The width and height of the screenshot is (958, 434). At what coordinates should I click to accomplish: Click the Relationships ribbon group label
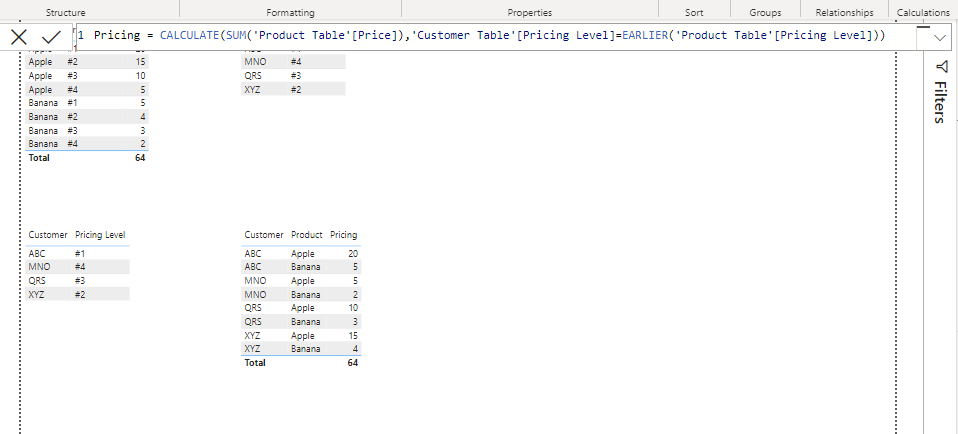(x=844, y=12)
